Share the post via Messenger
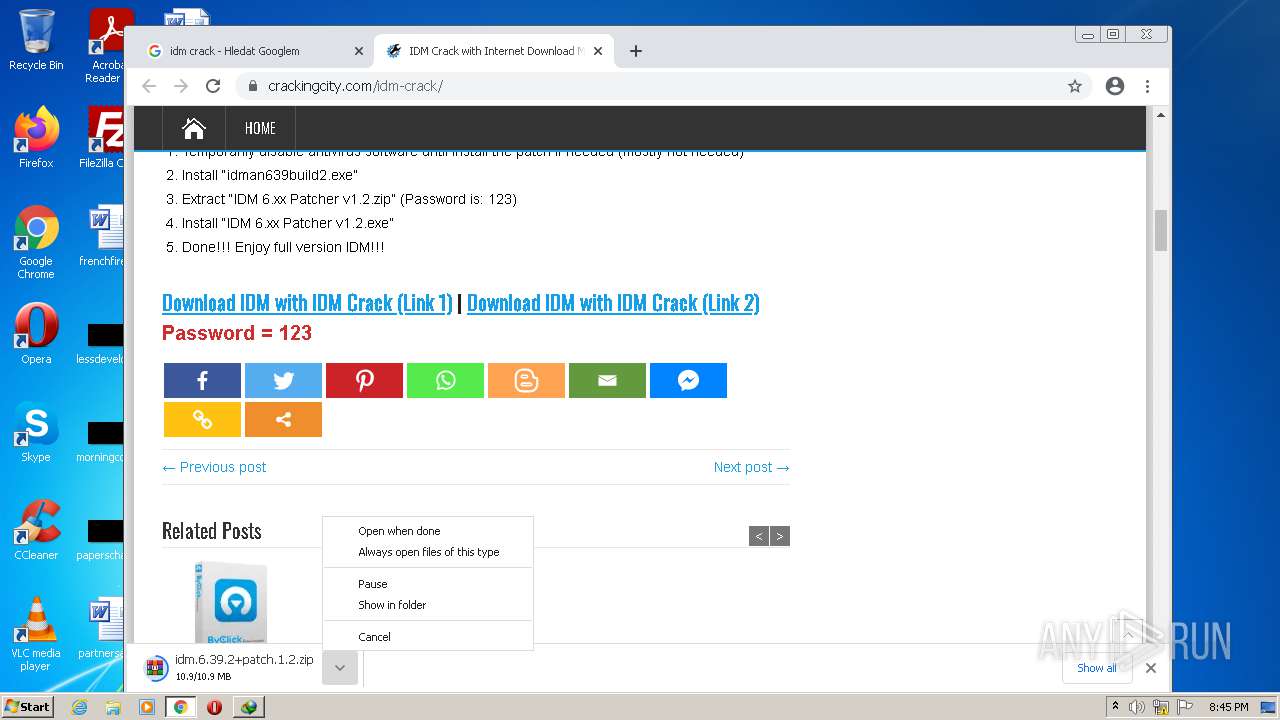The image size is (1280, 720). [x=688, y=380]
